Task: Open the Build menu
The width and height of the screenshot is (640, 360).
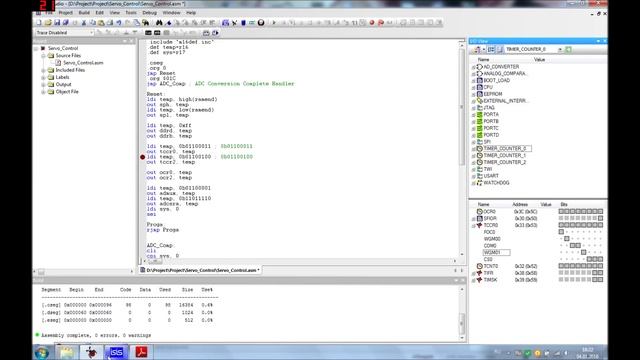Action: [x=84, y=13]
